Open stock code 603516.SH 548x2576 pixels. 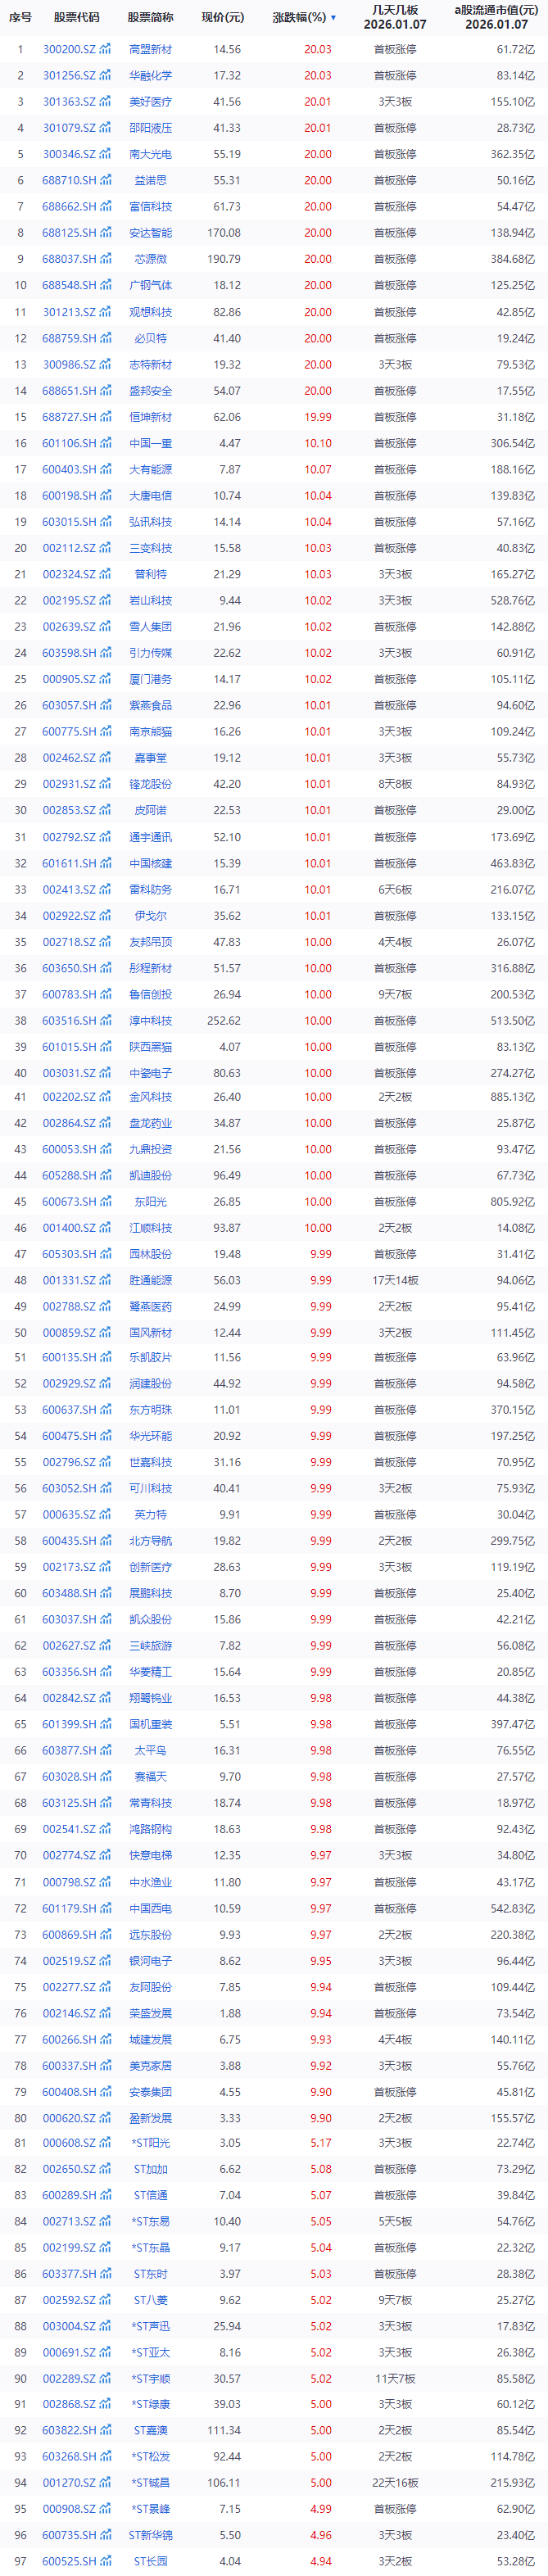[x=69, y=1020]
